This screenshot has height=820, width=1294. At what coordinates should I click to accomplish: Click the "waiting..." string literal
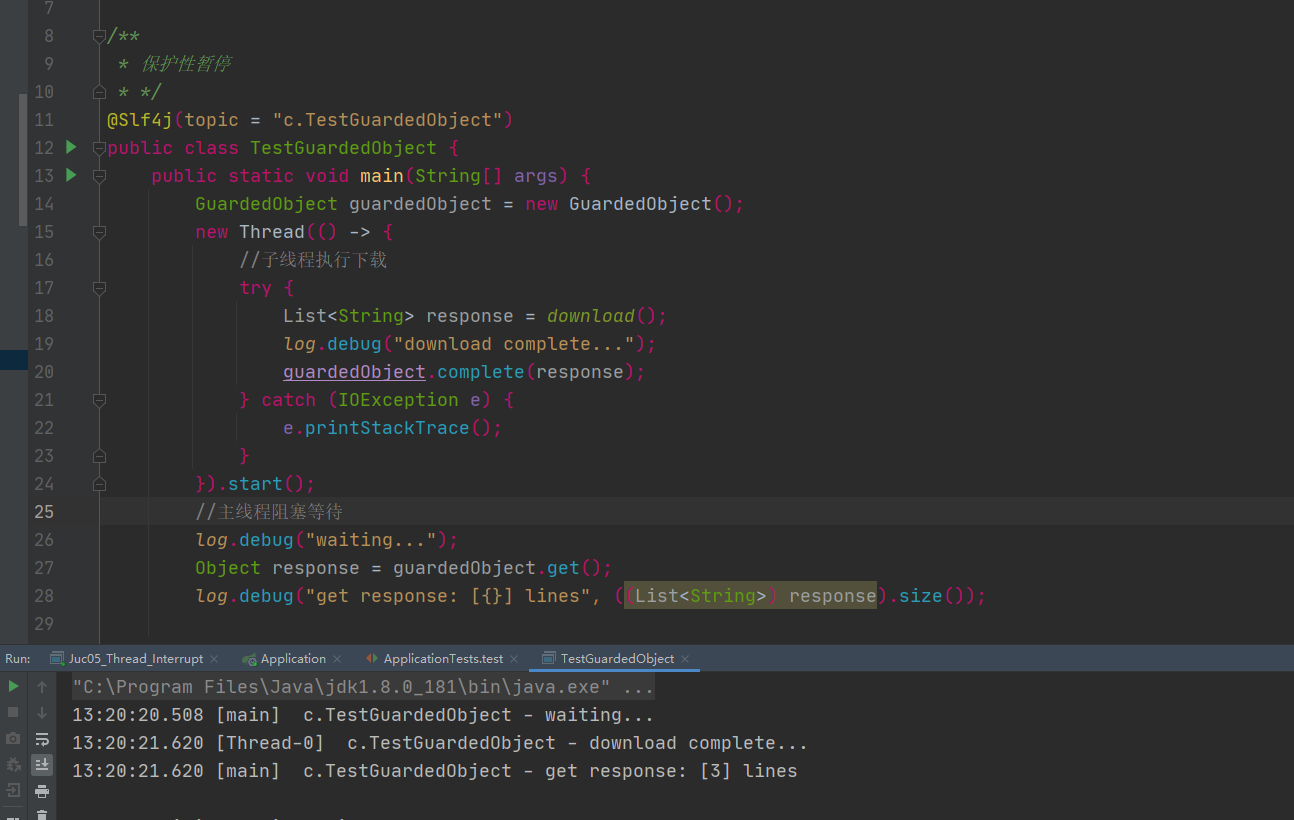tap(371, 540)
